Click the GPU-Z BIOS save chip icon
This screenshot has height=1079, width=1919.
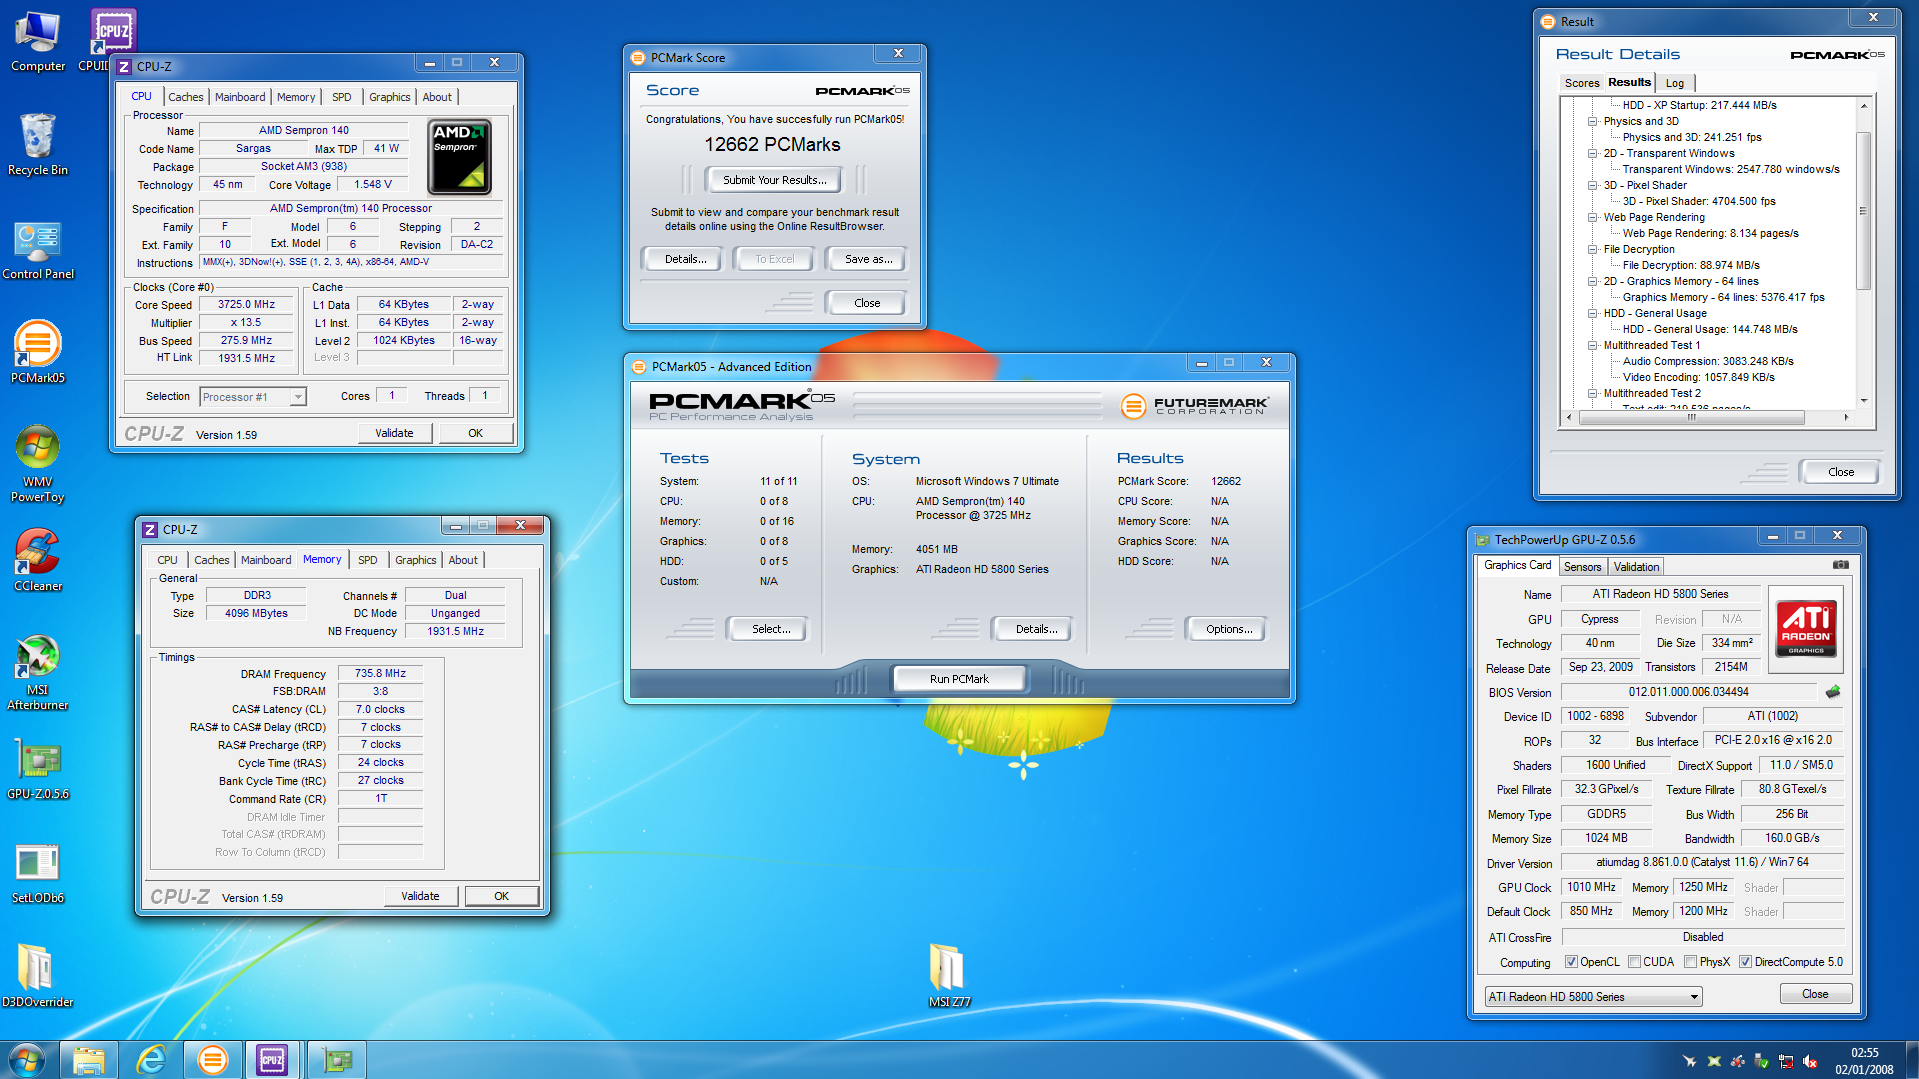coord(1833,692)
